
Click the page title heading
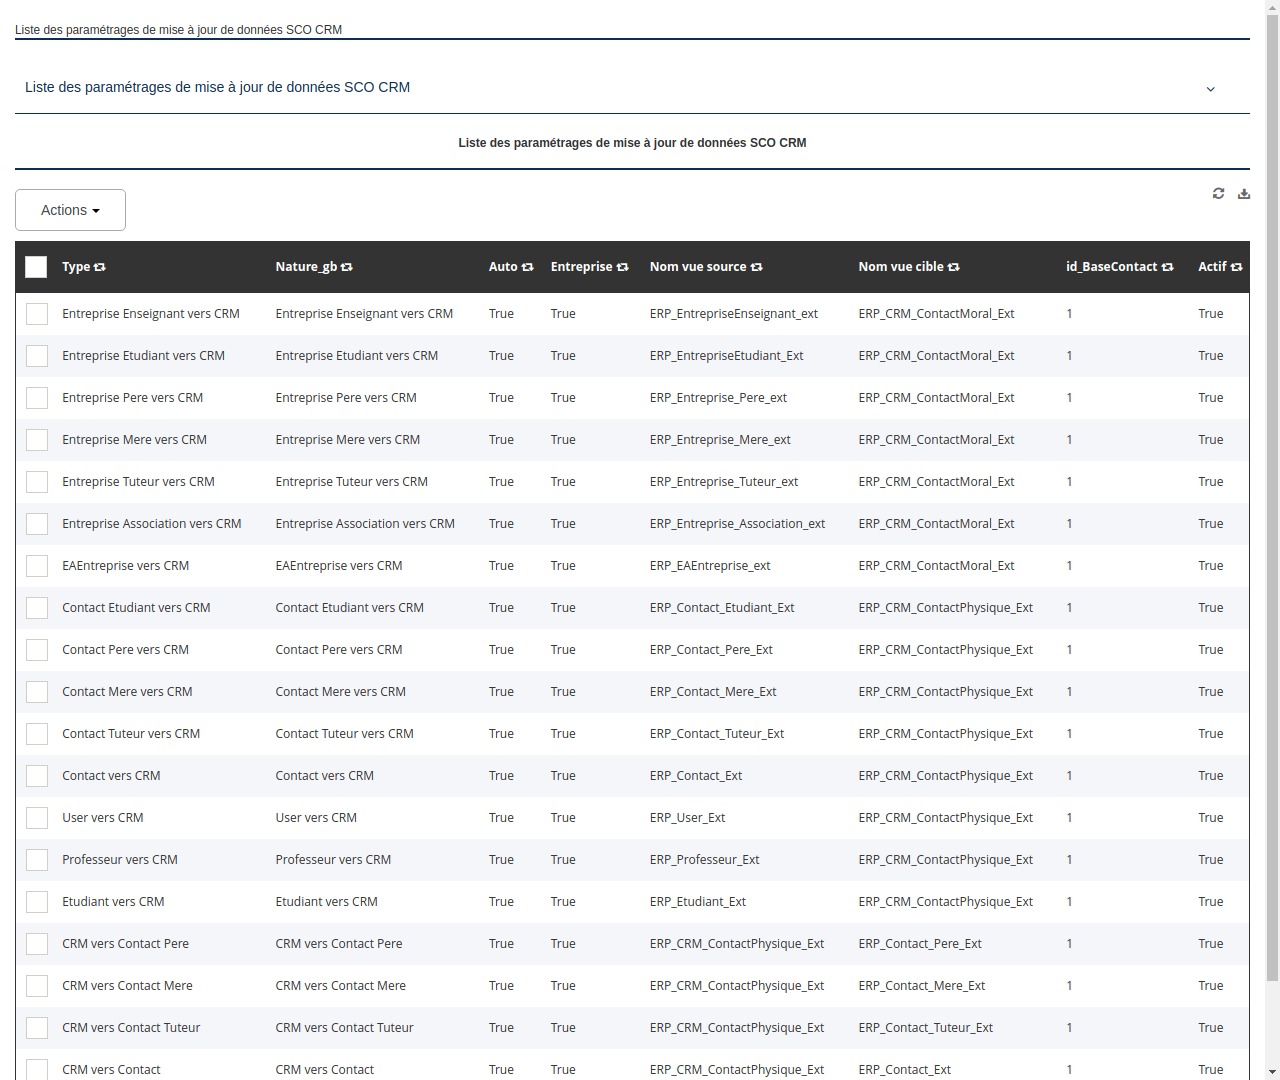point(632,142)
